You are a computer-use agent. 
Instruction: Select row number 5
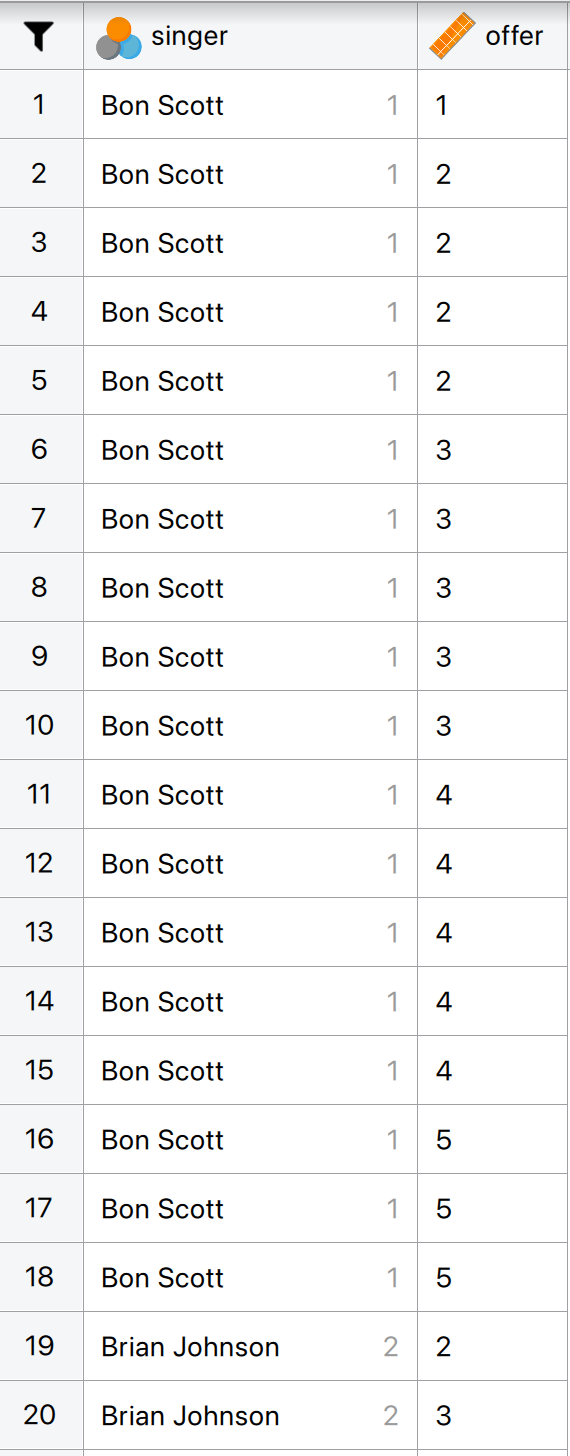[39, 381]
